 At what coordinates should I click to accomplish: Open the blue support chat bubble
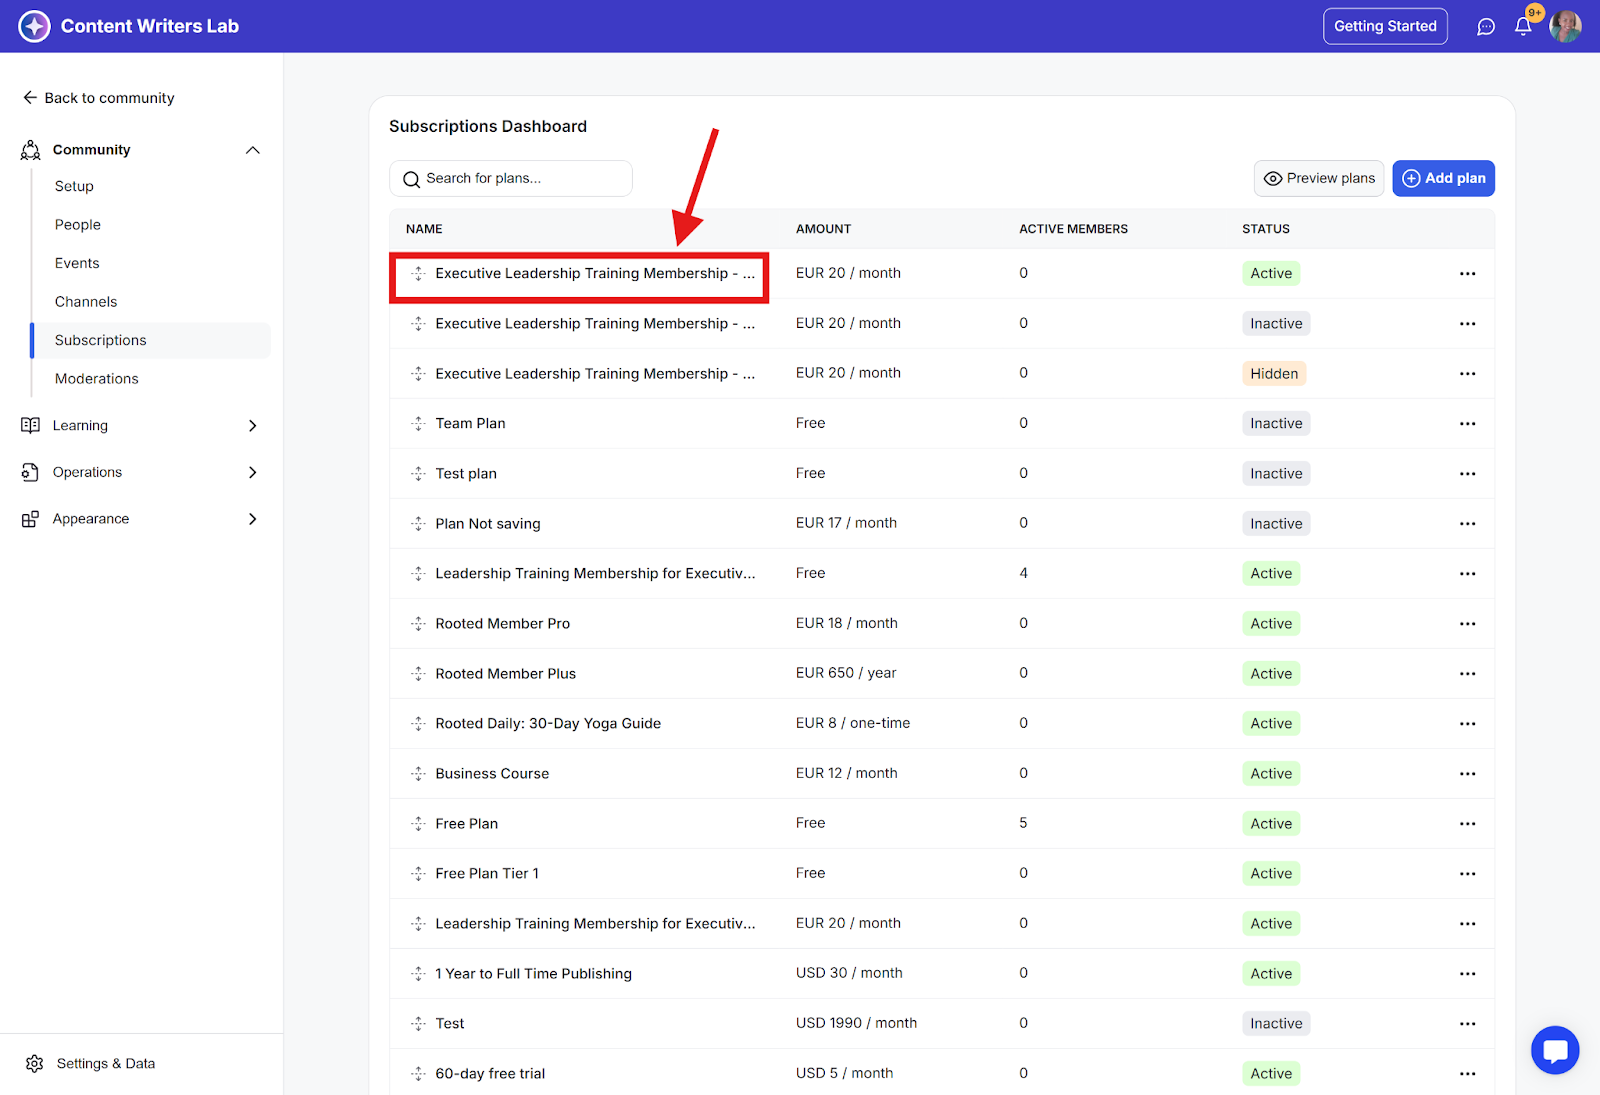1554,1050
